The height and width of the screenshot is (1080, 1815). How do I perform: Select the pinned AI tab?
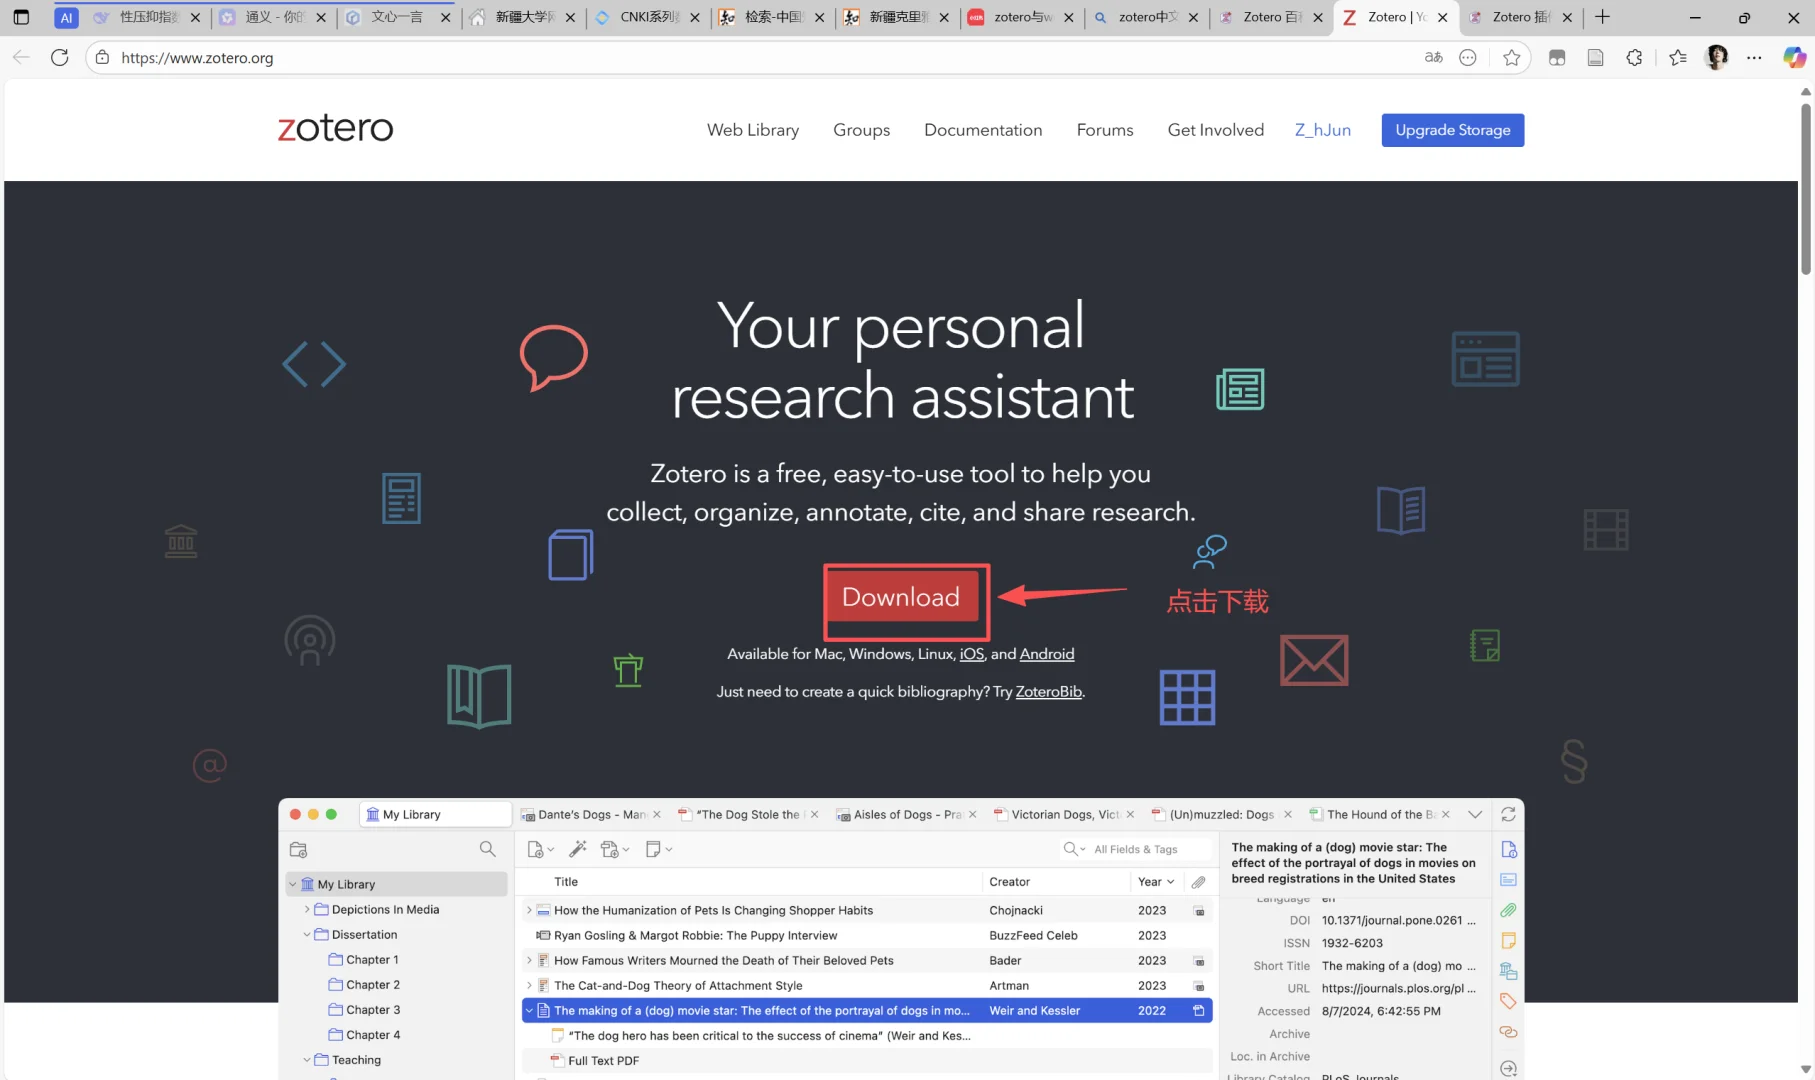point(66,17)
